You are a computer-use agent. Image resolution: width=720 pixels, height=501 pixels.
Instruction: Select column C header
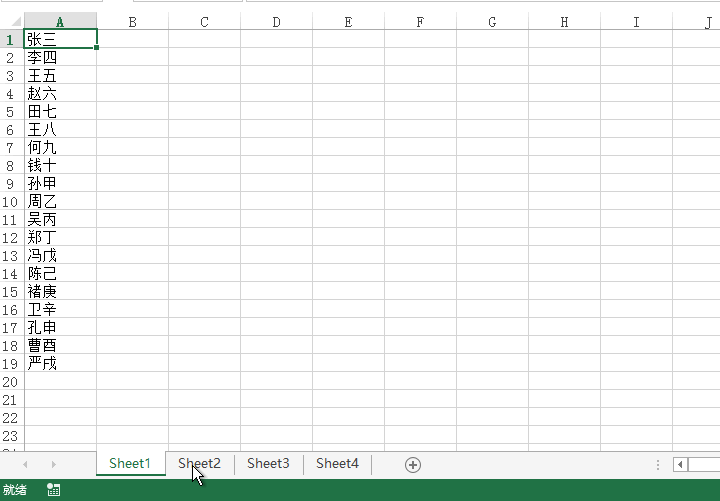pyautogui.click(x=204, y=22)
